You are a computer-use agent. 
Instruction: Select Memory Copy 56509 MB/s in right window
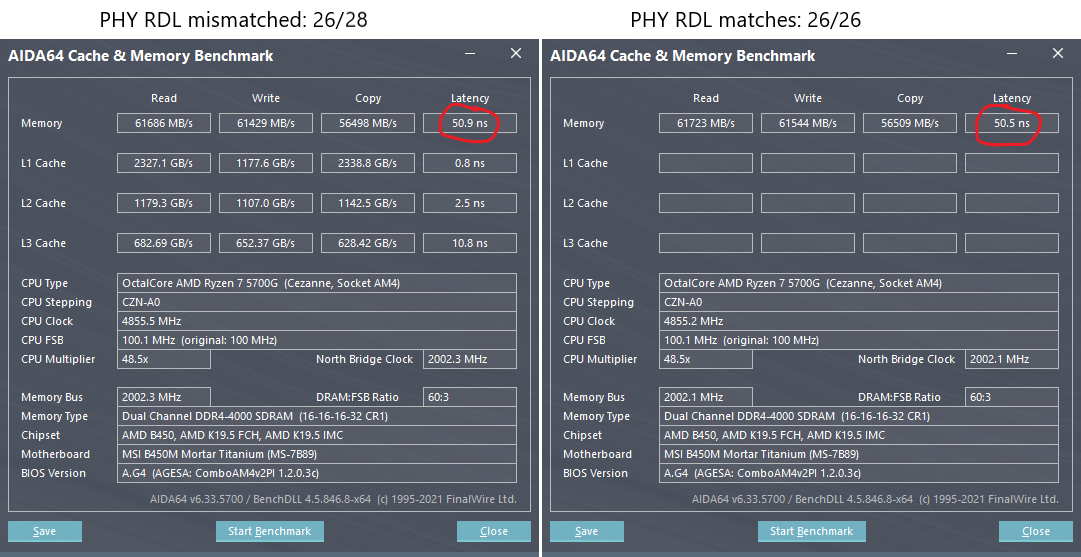(x=909, y=123)
